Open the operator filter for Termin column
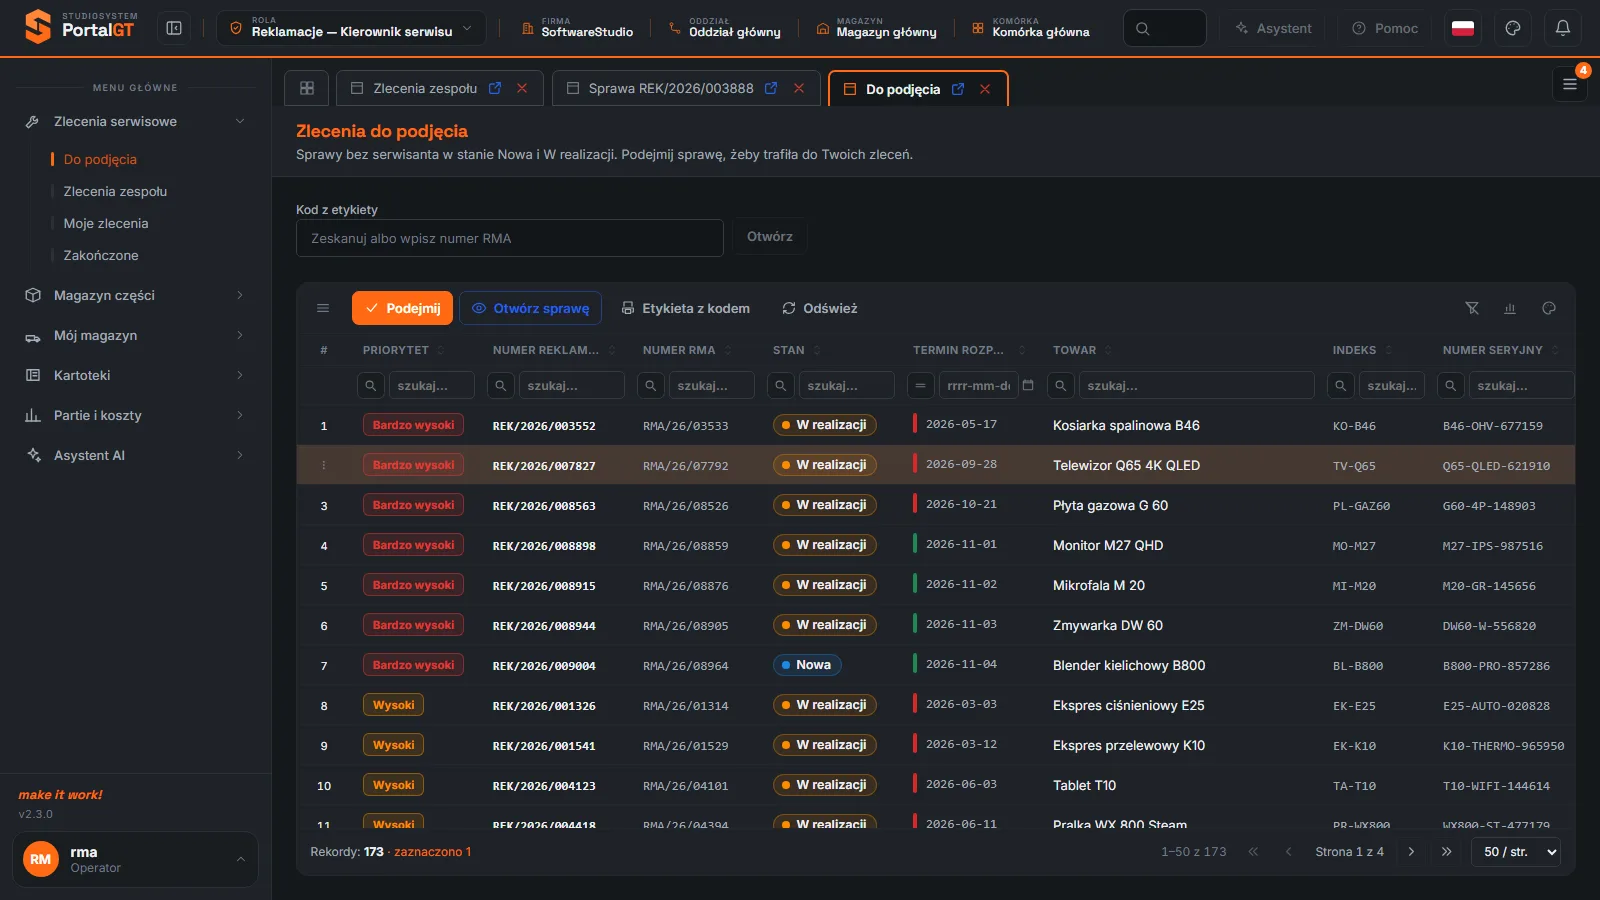 click(x=920, y=385)
